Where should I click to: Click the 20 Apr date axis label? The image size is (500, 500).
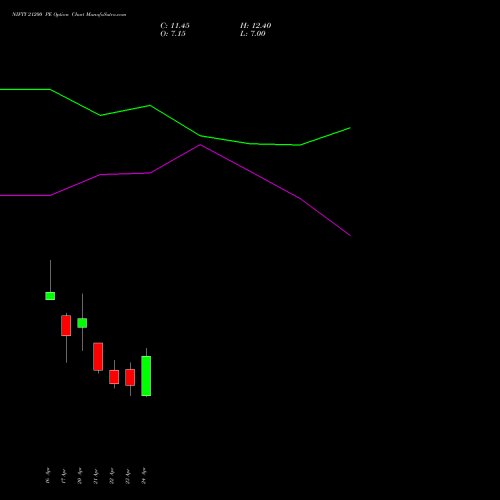click(x=80, y=476)
